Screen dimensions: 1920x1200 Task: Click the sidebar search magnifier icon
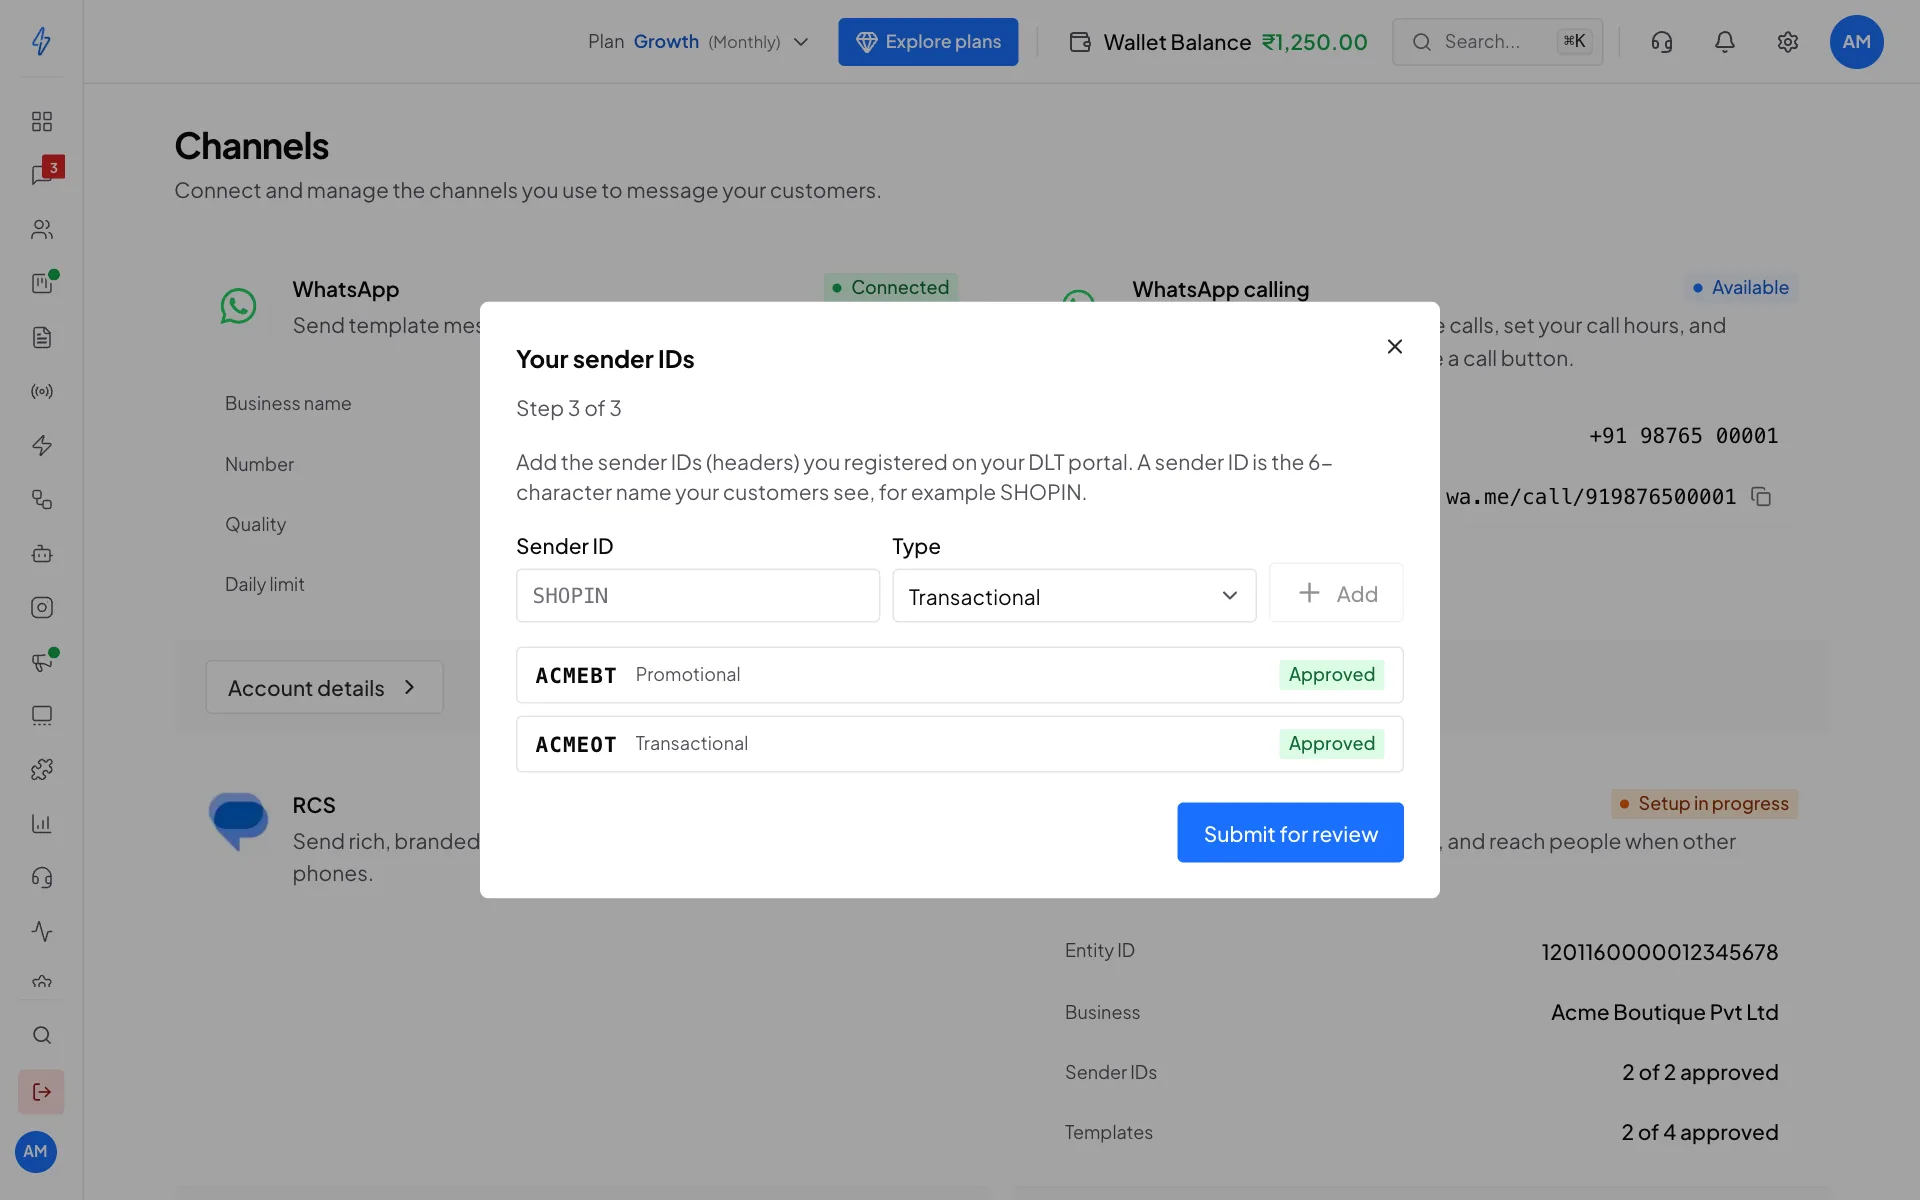[x=41, y=1035]
